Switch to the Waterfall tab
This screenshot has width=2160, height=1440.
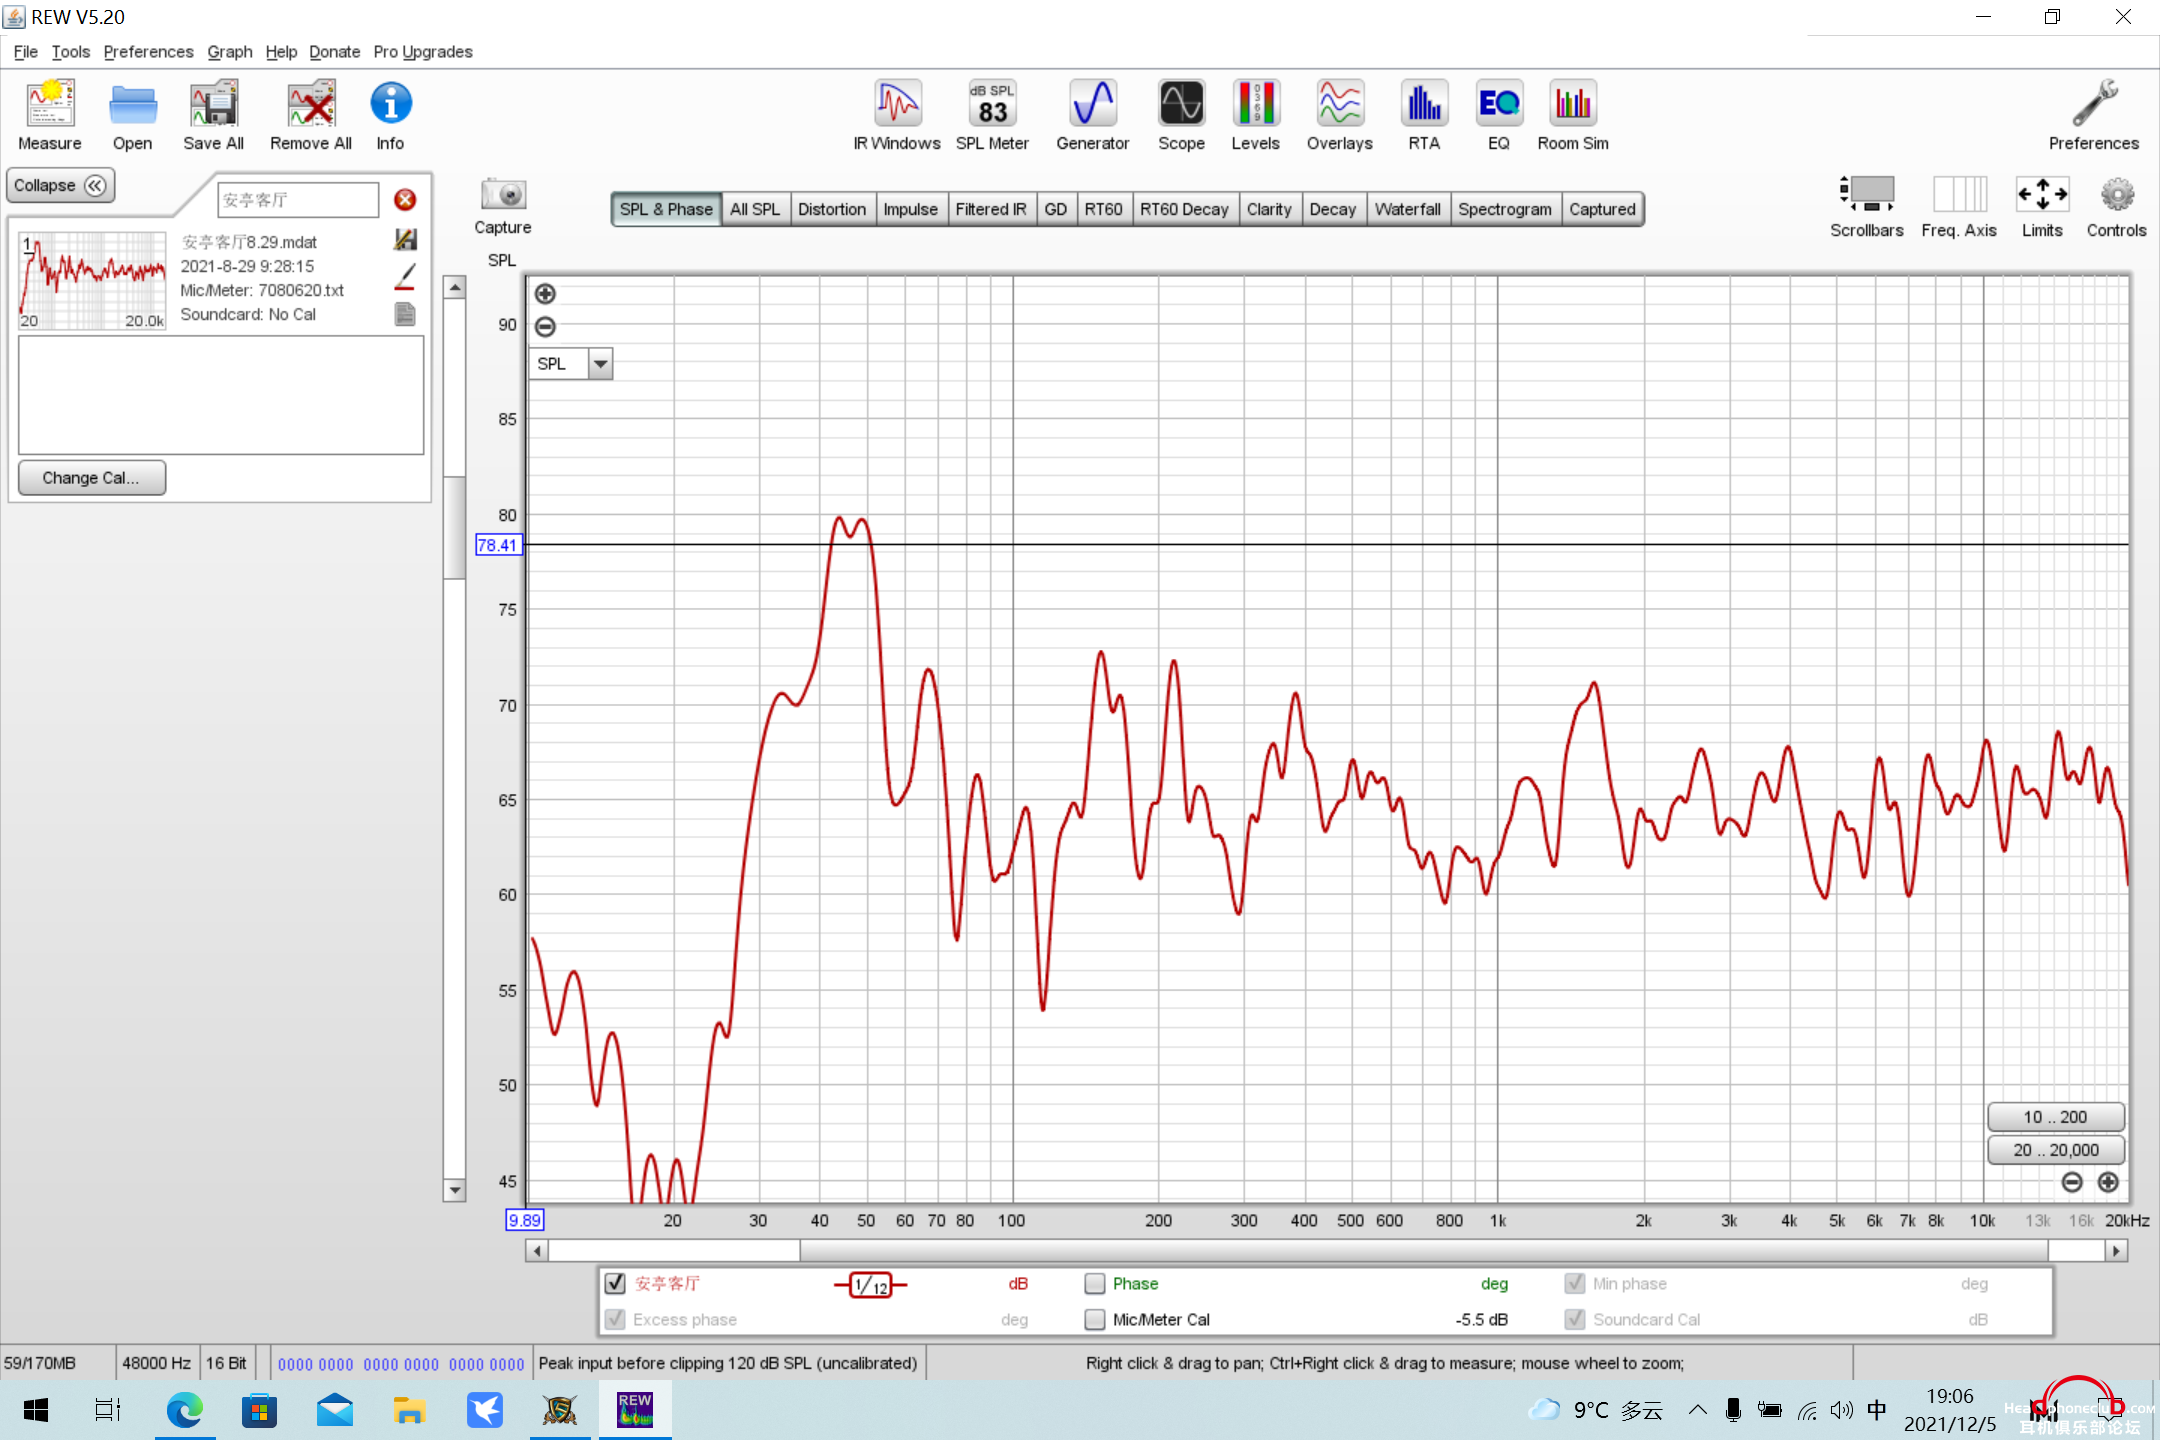pos(1407,209)
